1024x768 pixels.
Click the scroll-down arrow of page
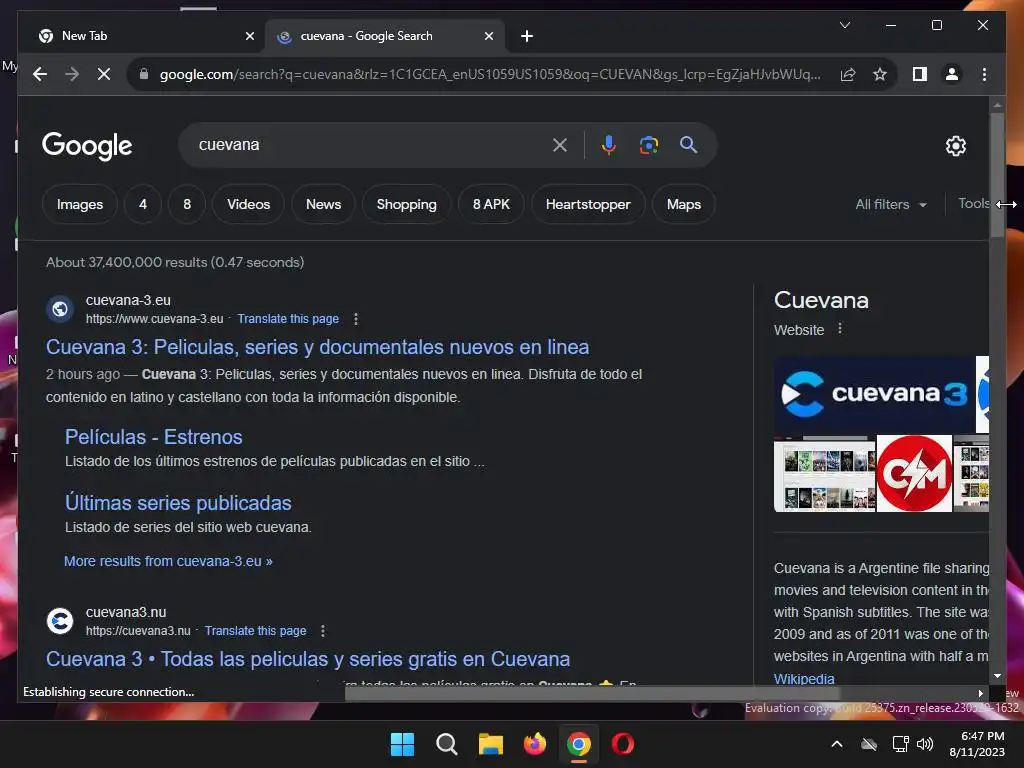pyautogui.click(x=997, y=676)
